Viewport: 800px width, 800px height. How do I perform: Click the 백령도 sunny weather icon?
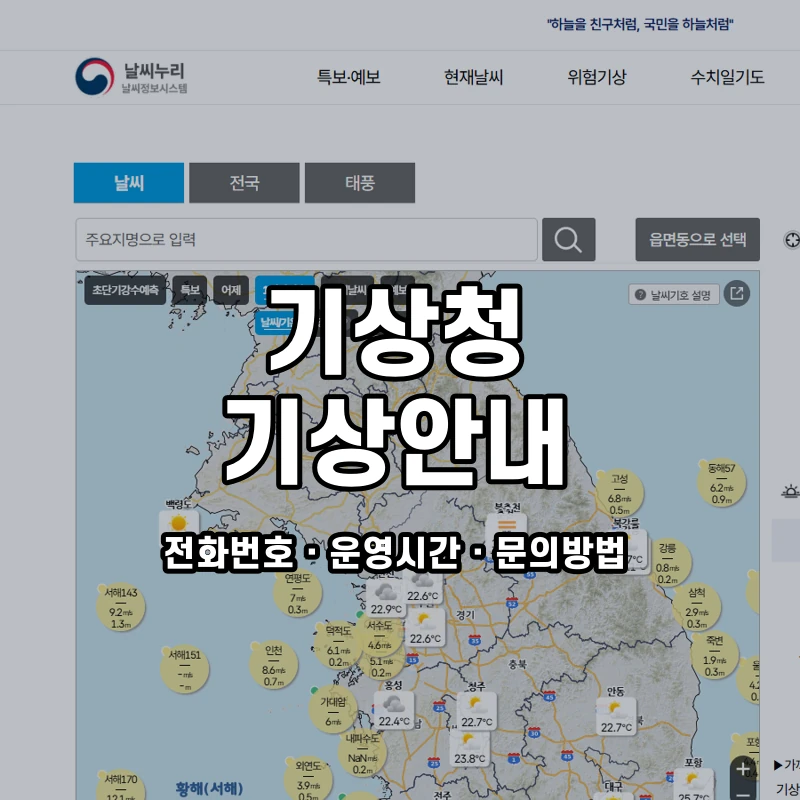click(x=179, y=523)
